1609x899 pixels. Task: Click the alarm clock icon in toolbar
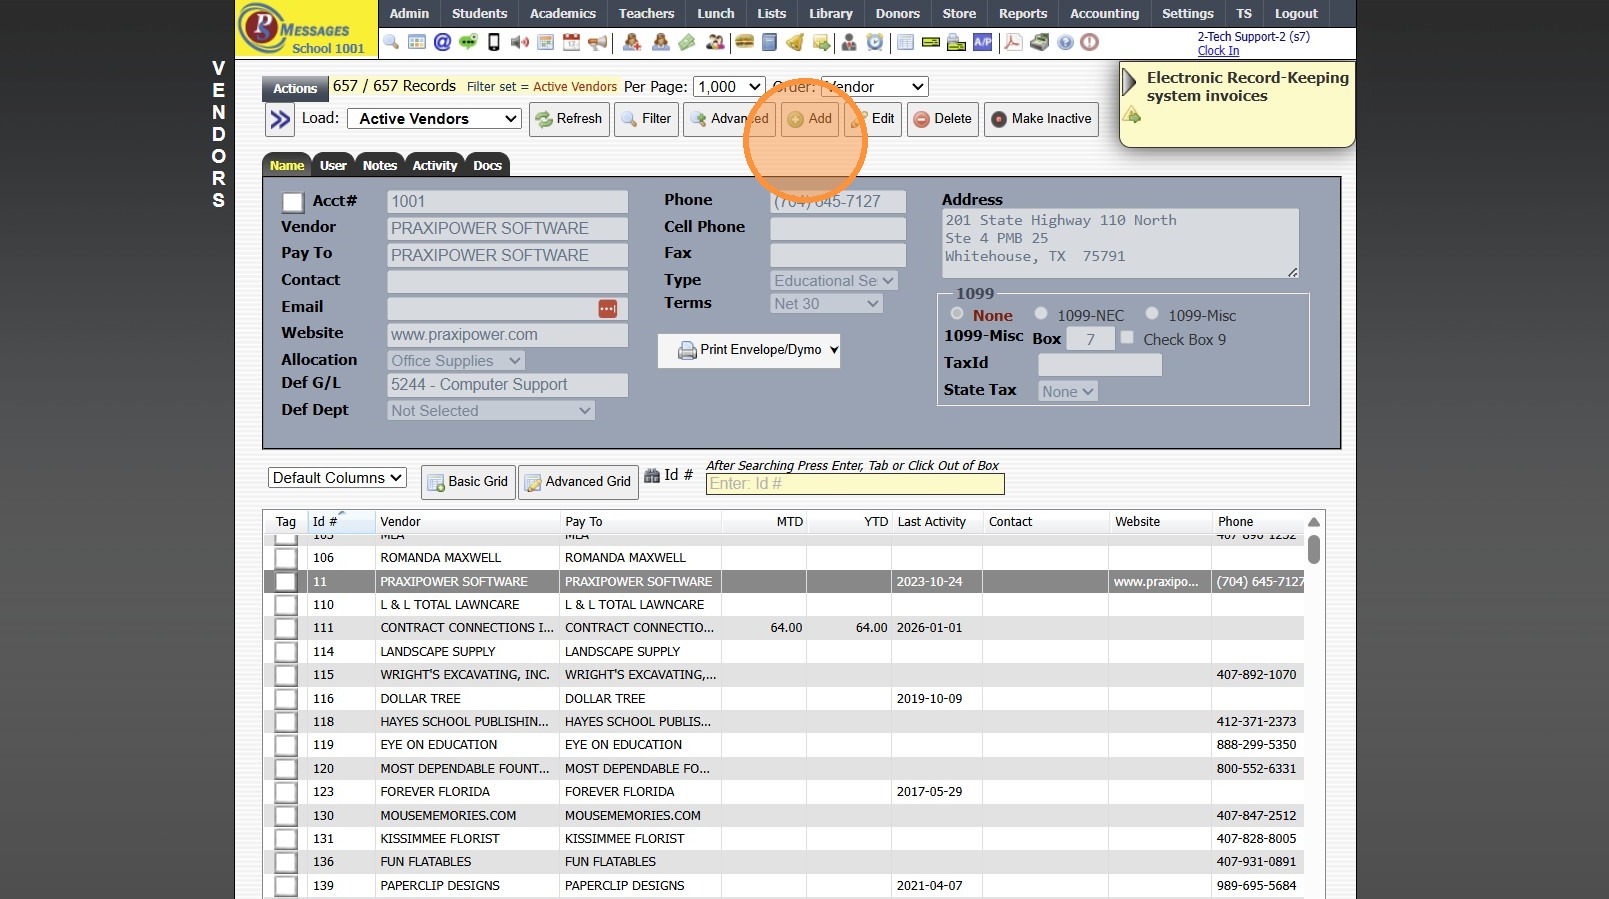click(x=875, y=42)
